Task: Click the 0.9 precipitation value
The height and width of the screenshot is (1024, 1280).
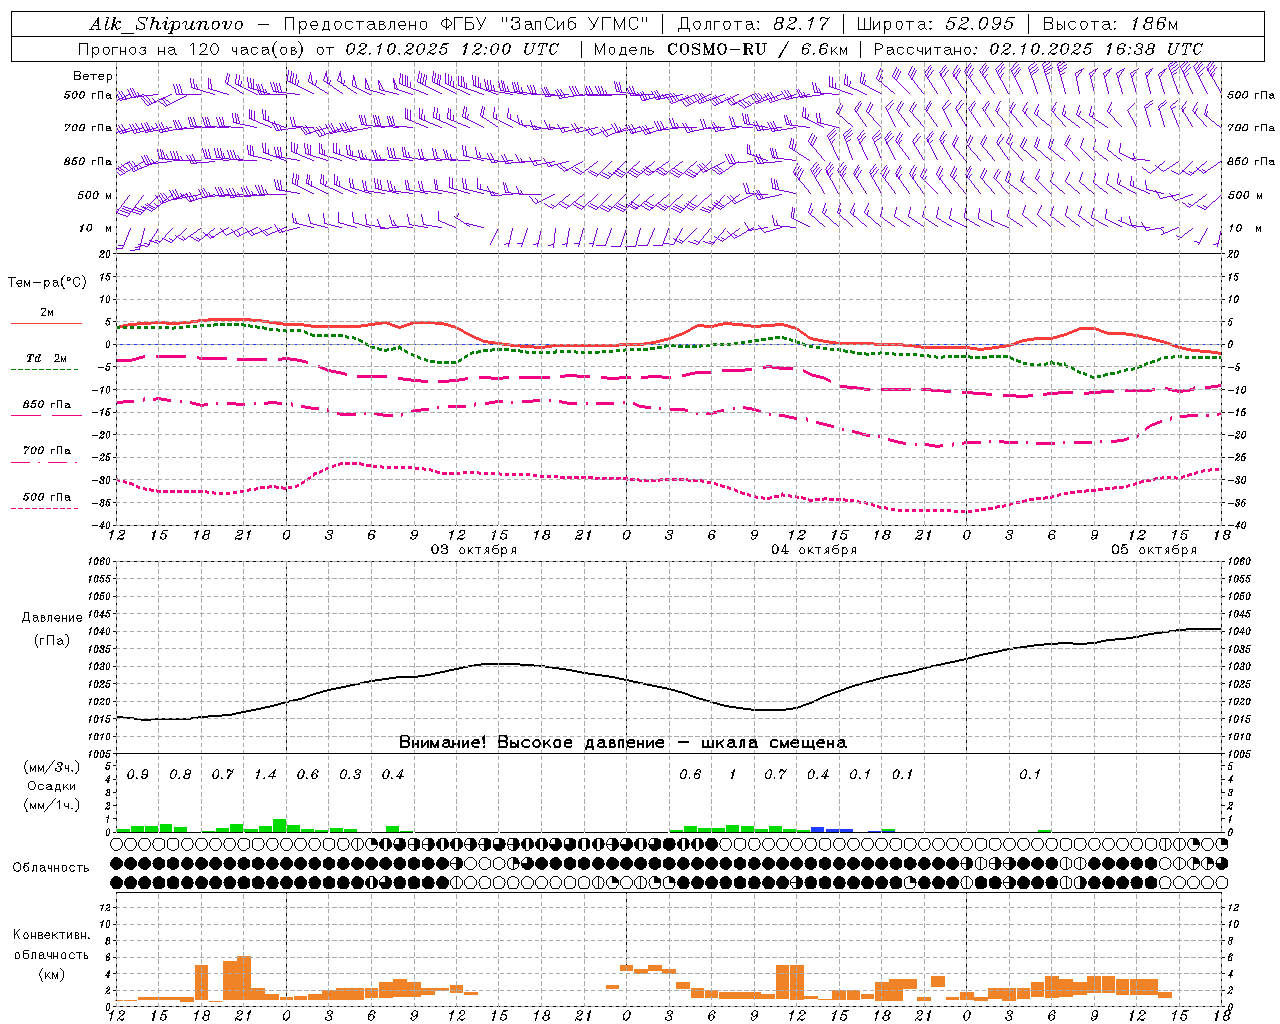Action: (x=138, y=775)
